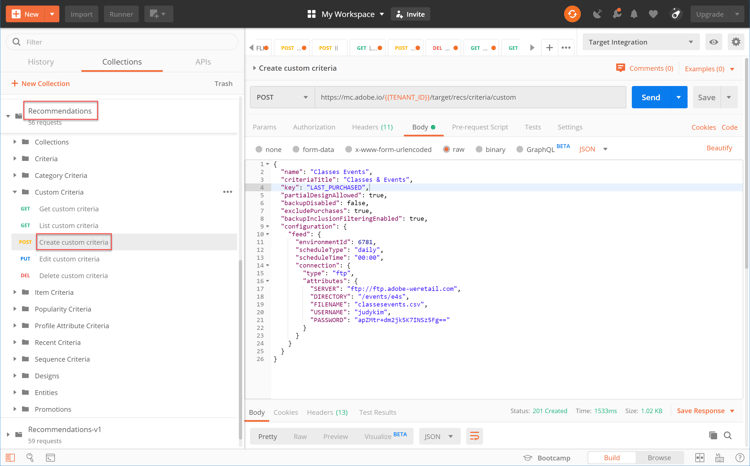Collapse the Custom Criteria folder
The image size is (750, 466).
click(15, 192)
